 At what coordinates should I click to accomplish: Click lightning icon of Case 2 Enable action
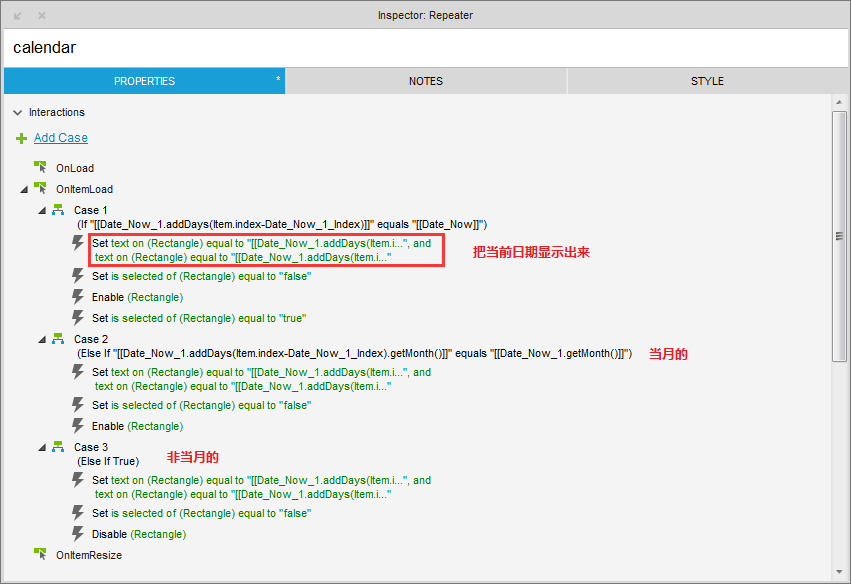(78, 426)
